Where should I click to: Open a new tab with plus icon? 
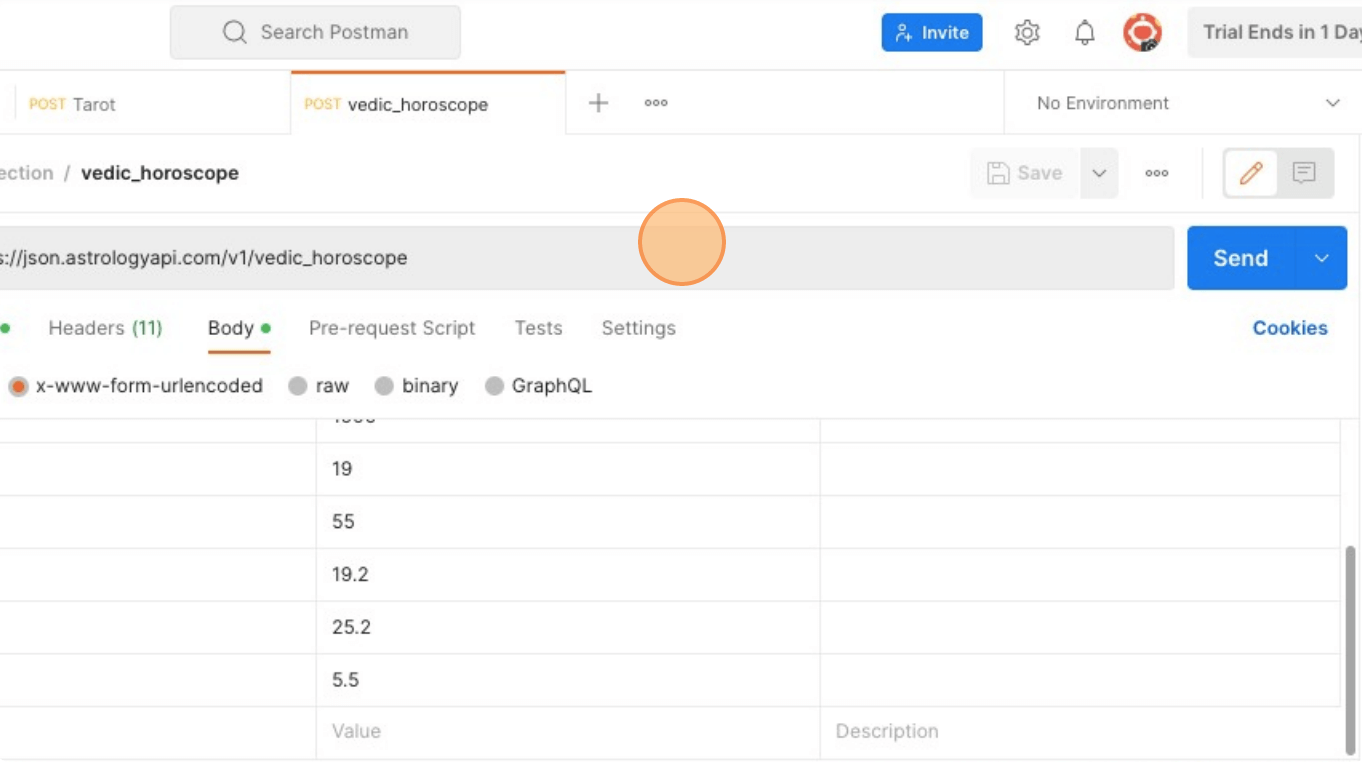pos(598,103)
